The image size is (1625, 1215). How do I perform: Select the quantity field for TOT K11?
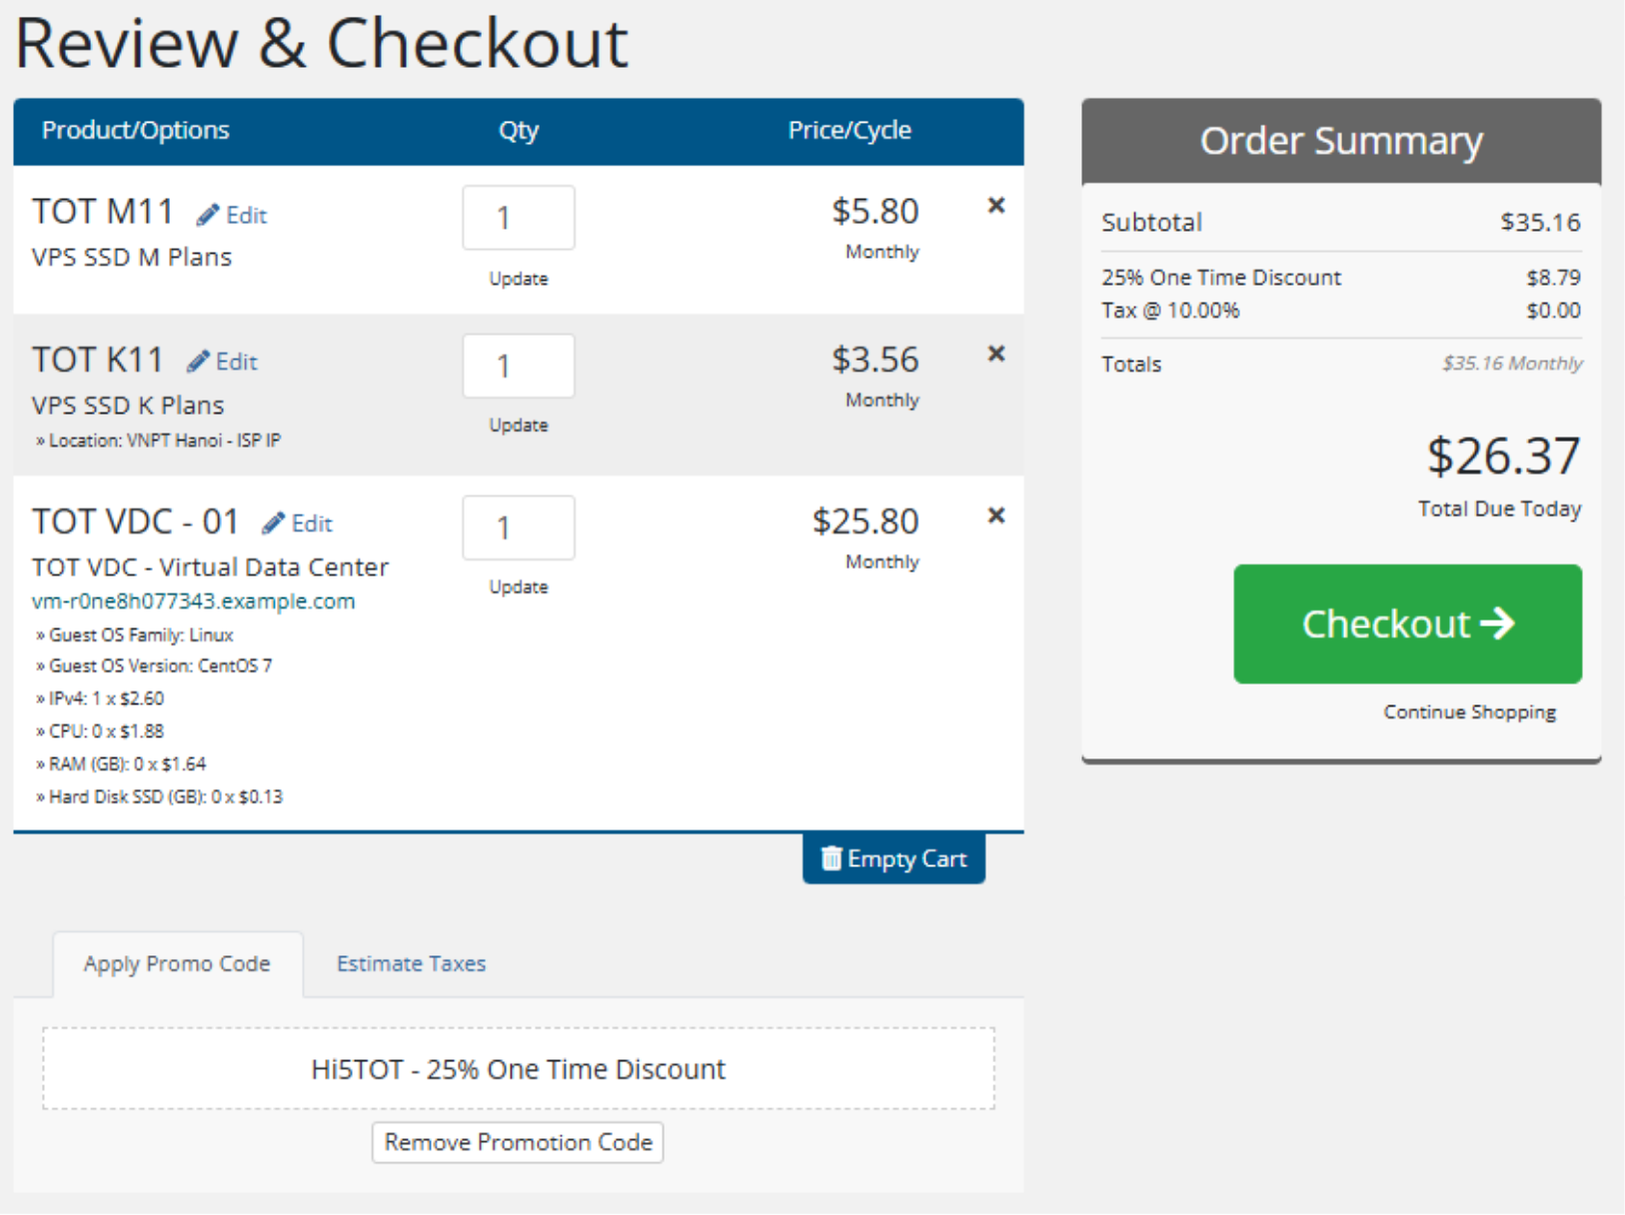point(518,366)
